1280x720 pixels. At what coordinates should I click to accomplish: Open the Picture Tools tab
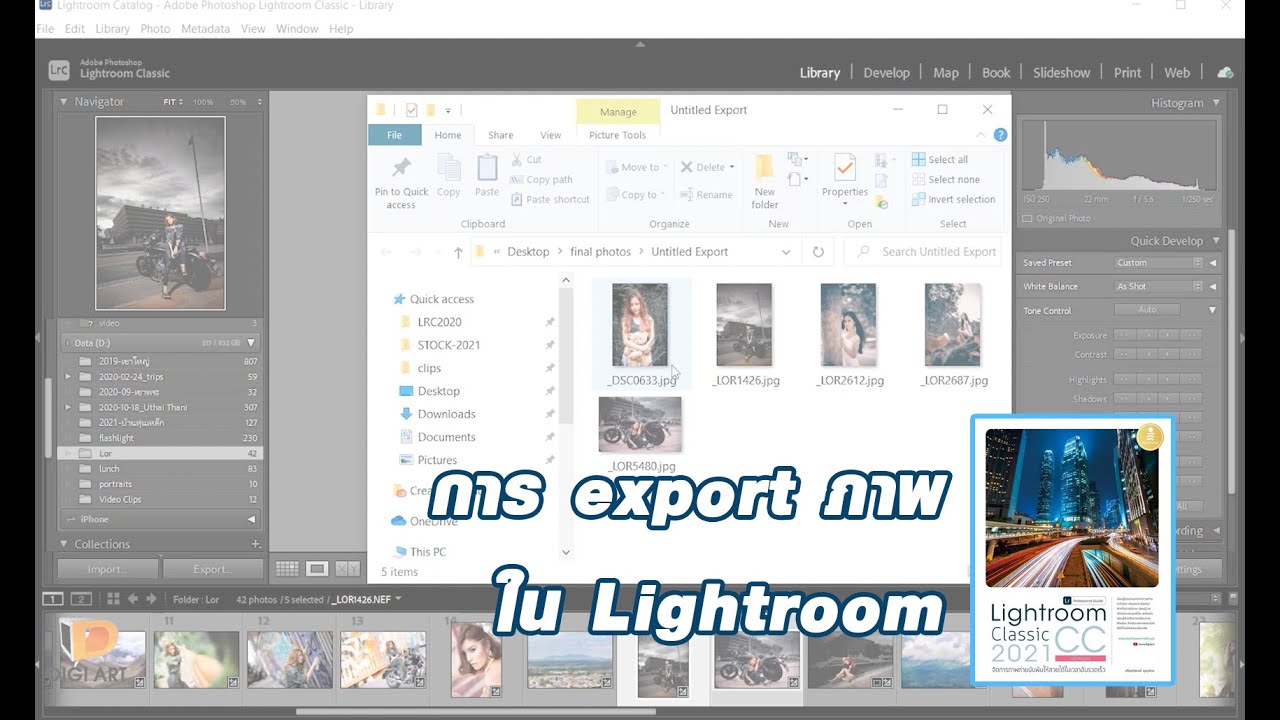point(618,135)
